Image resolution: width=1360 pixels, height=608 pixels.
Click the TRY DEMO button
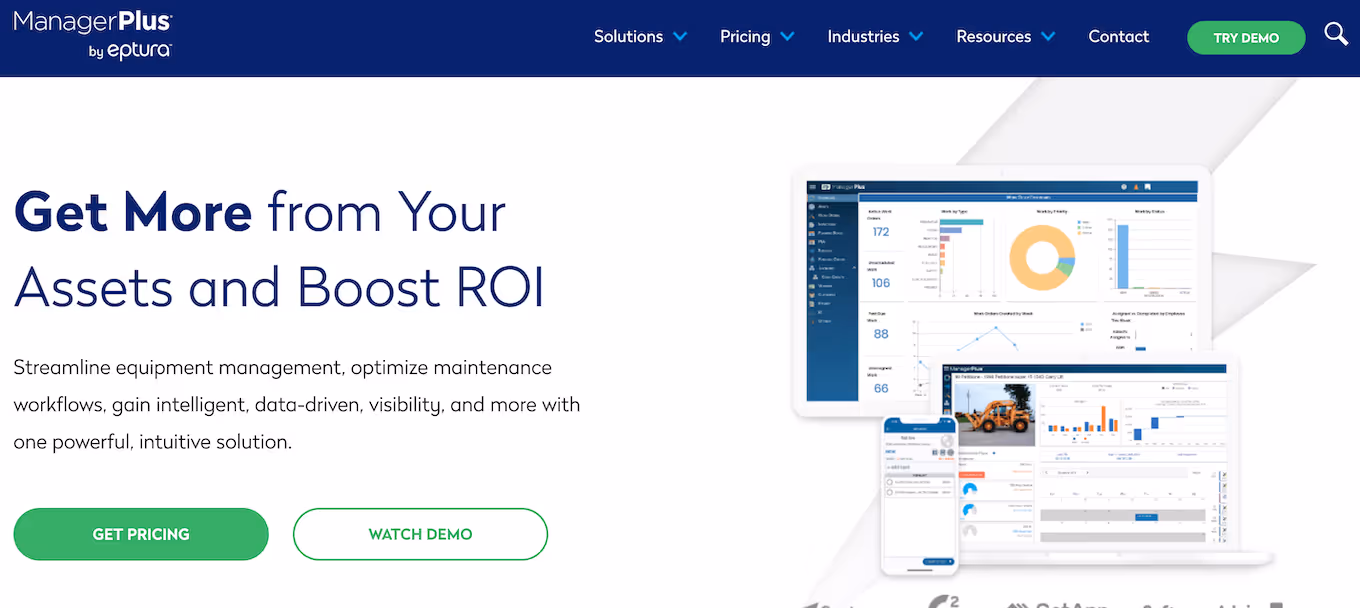[1246, 38]
